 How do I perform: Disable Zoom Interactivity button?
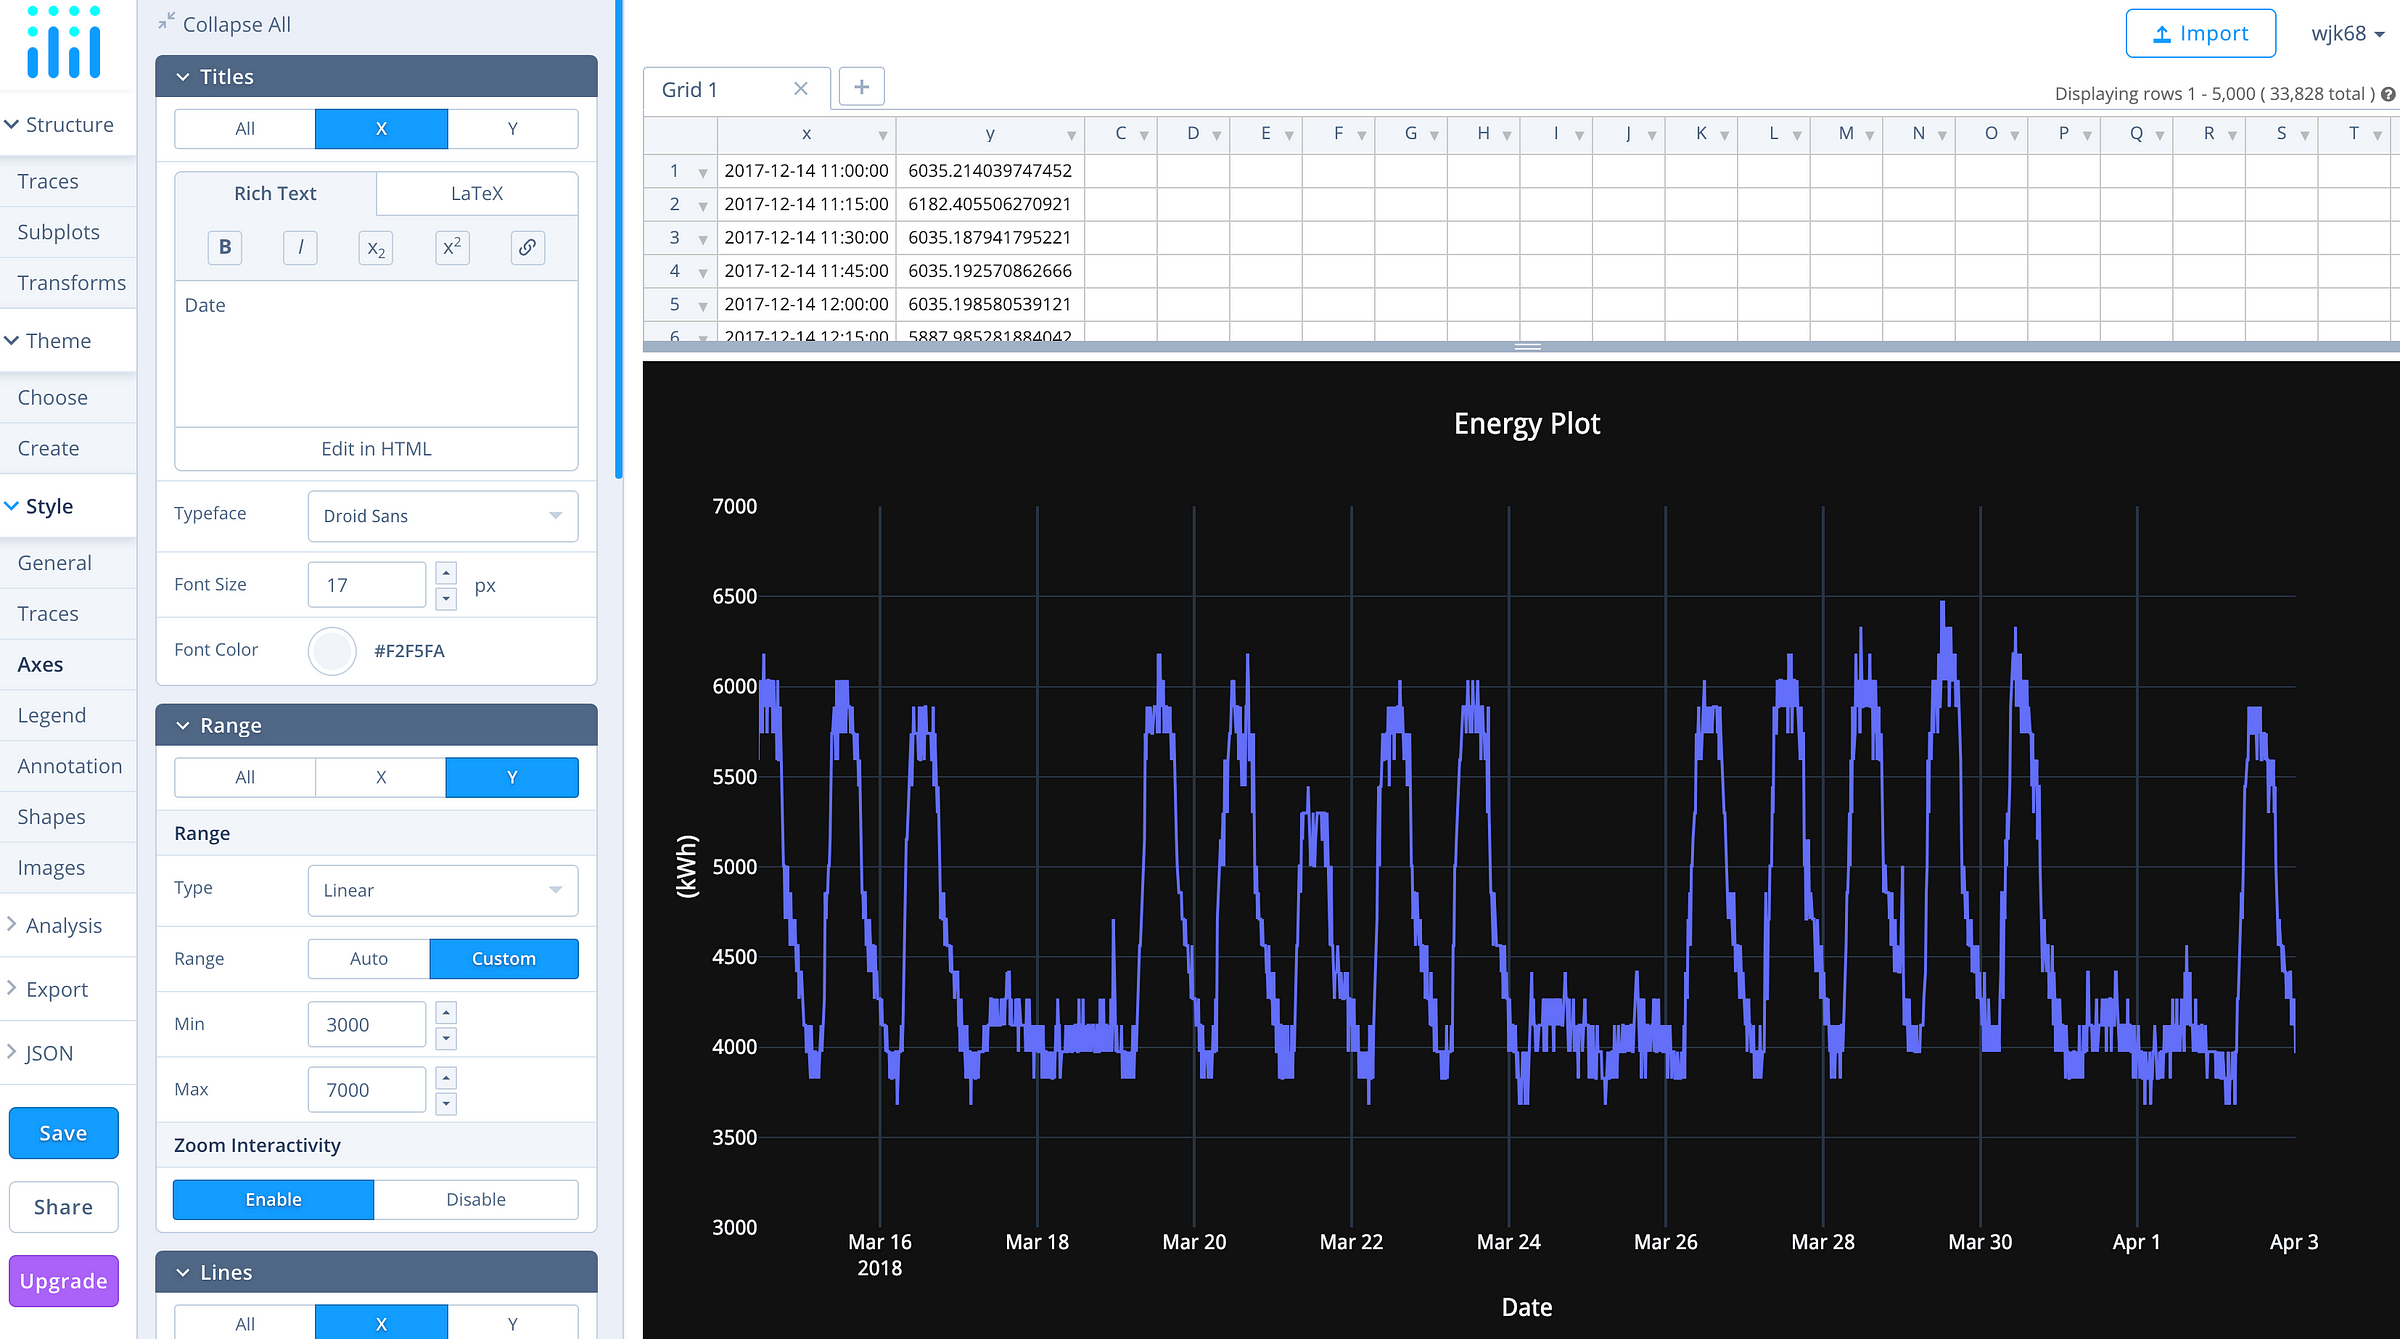(476, 1199)
